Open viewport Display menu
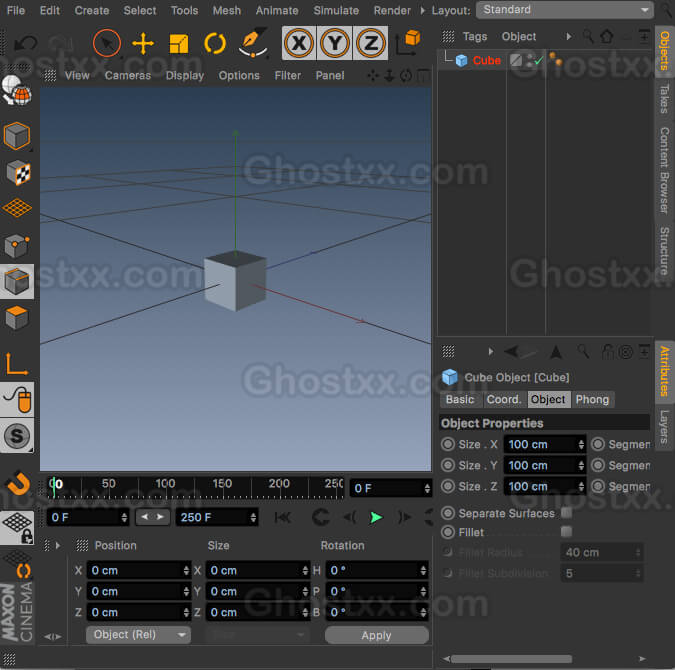The image size is (675, 670). [185, 75]
